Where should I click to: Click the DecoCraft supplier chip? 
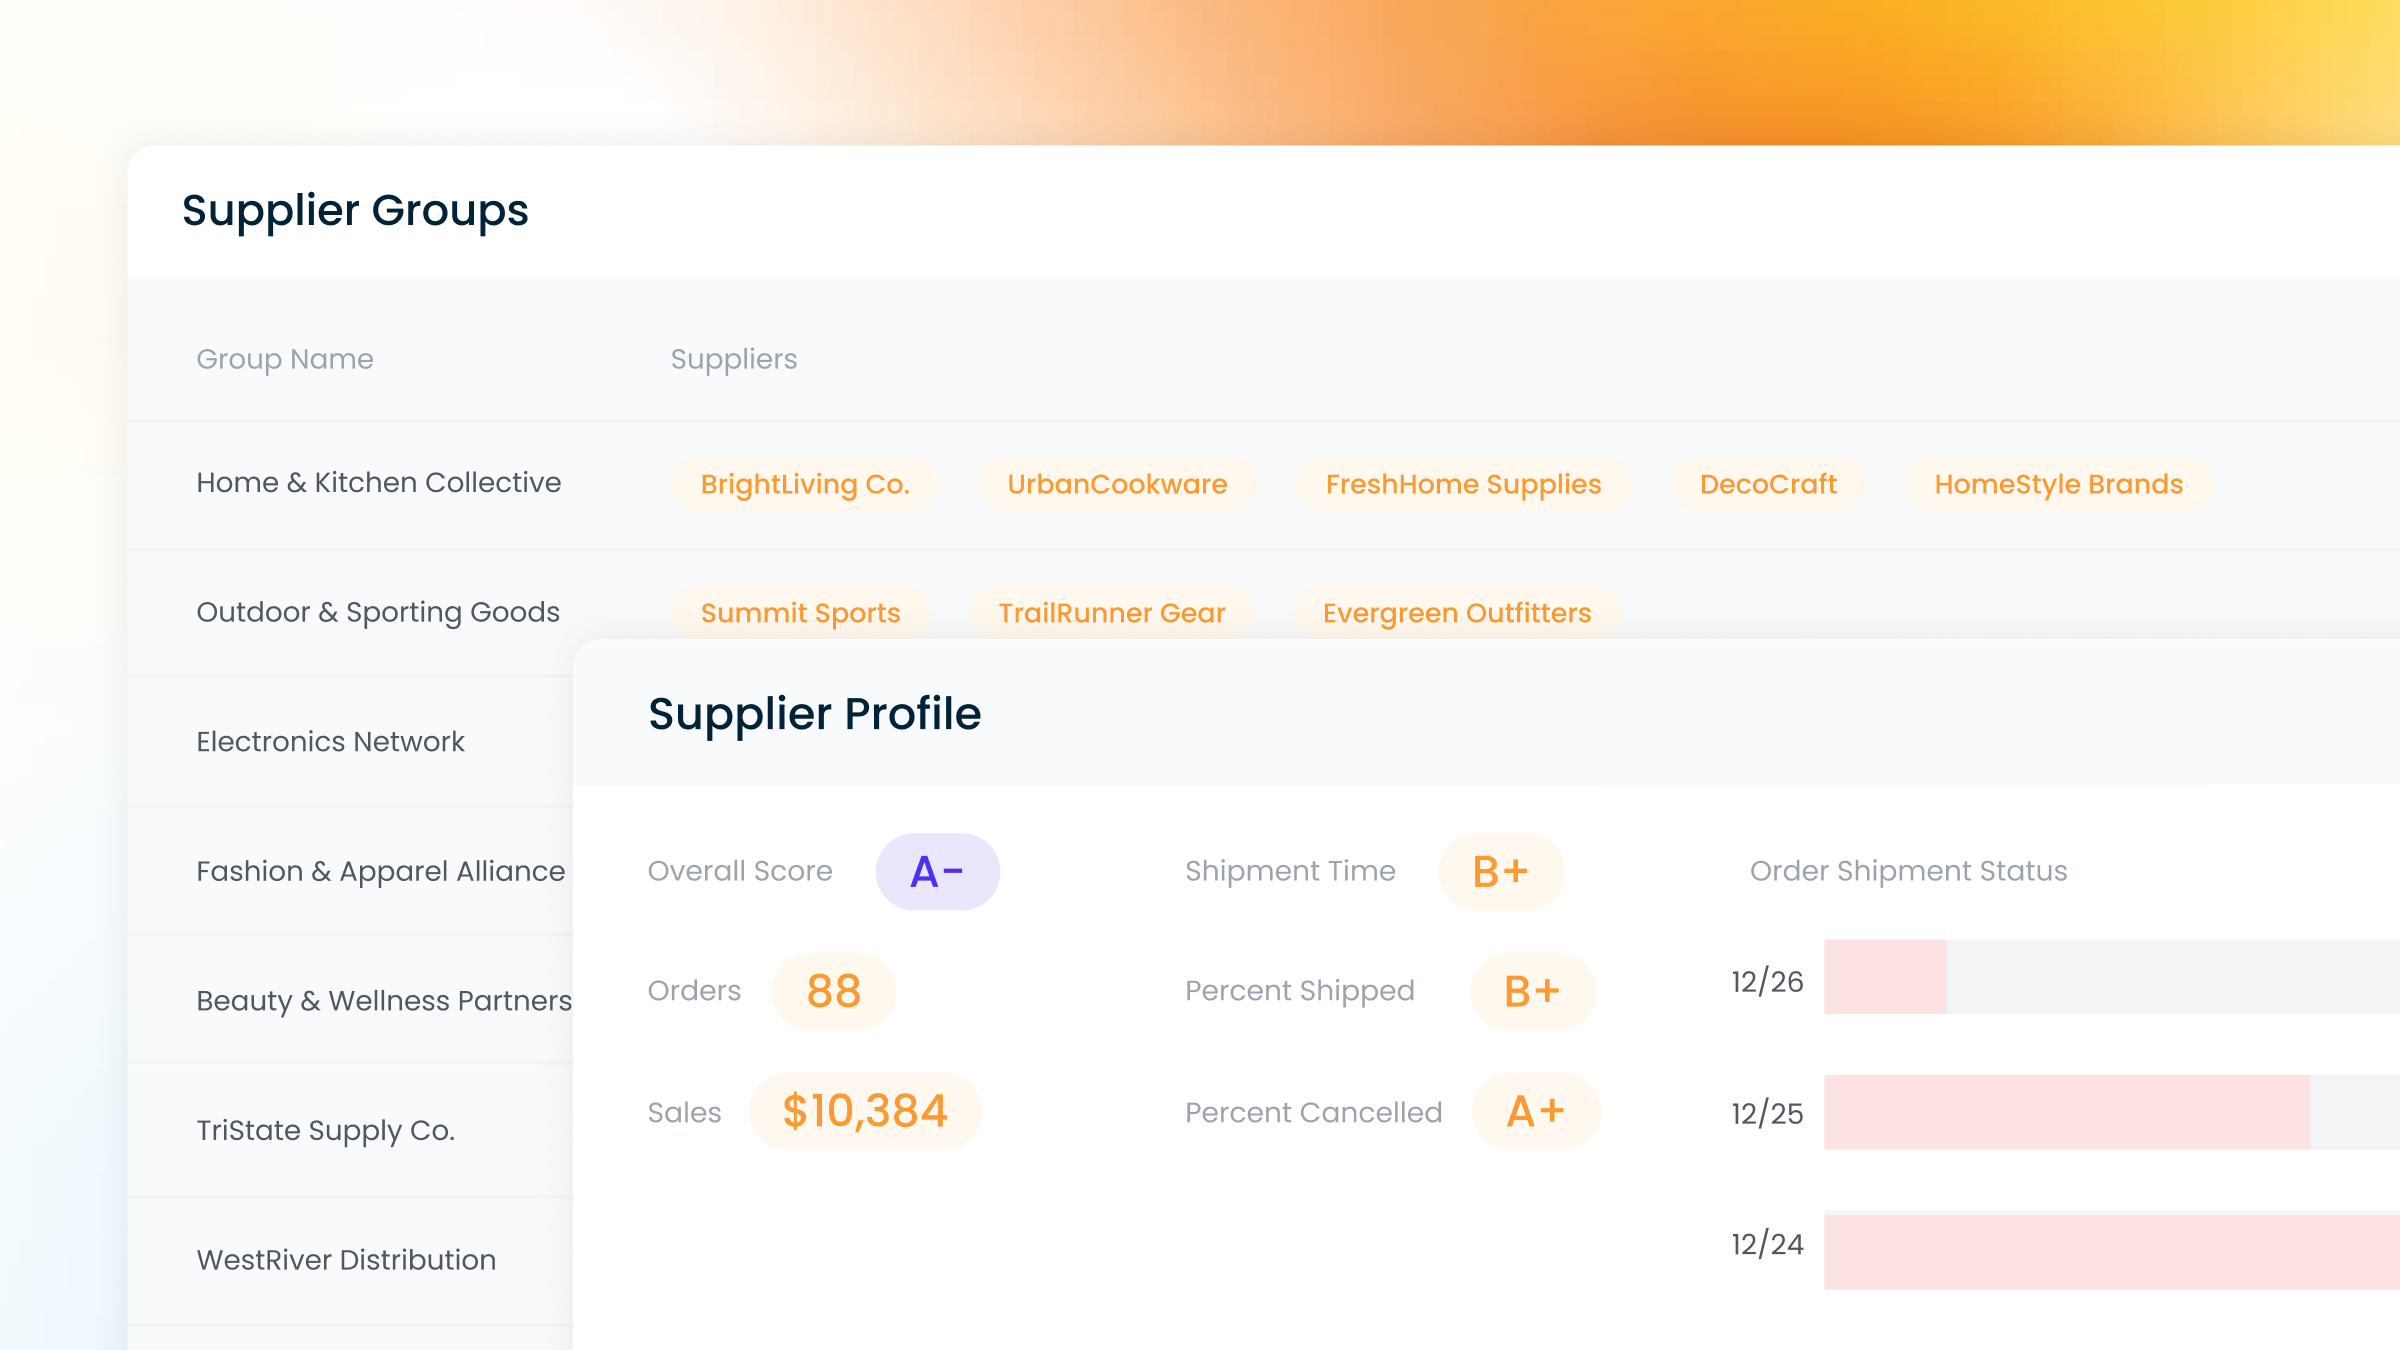(x=1768, y=485)
